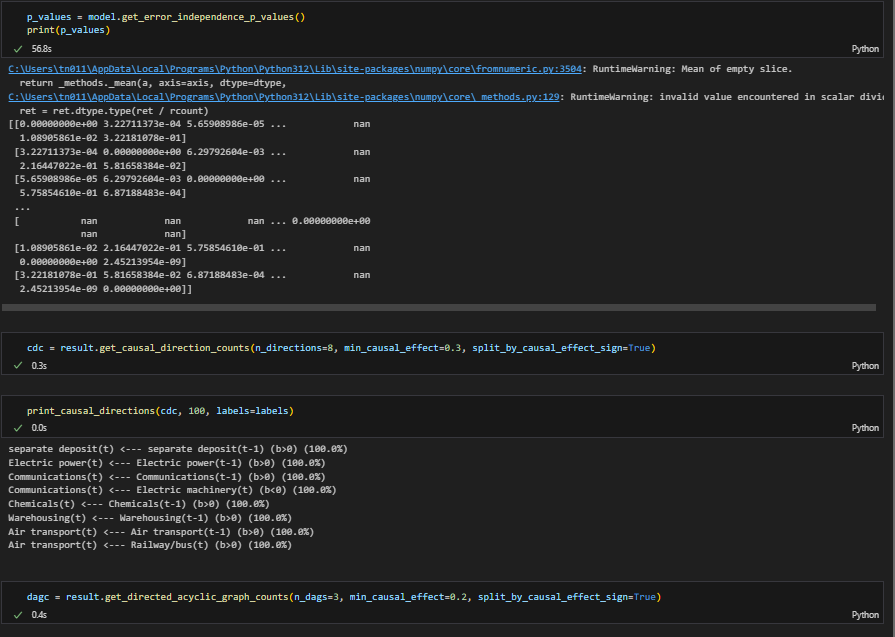Click Python label on the dagc cell
895x637 pixels.
(864, 615)
